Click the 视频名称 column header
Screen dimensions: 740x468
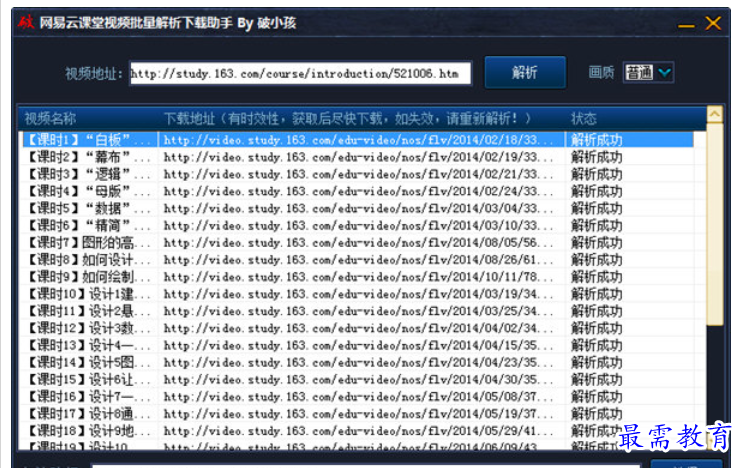50,118
